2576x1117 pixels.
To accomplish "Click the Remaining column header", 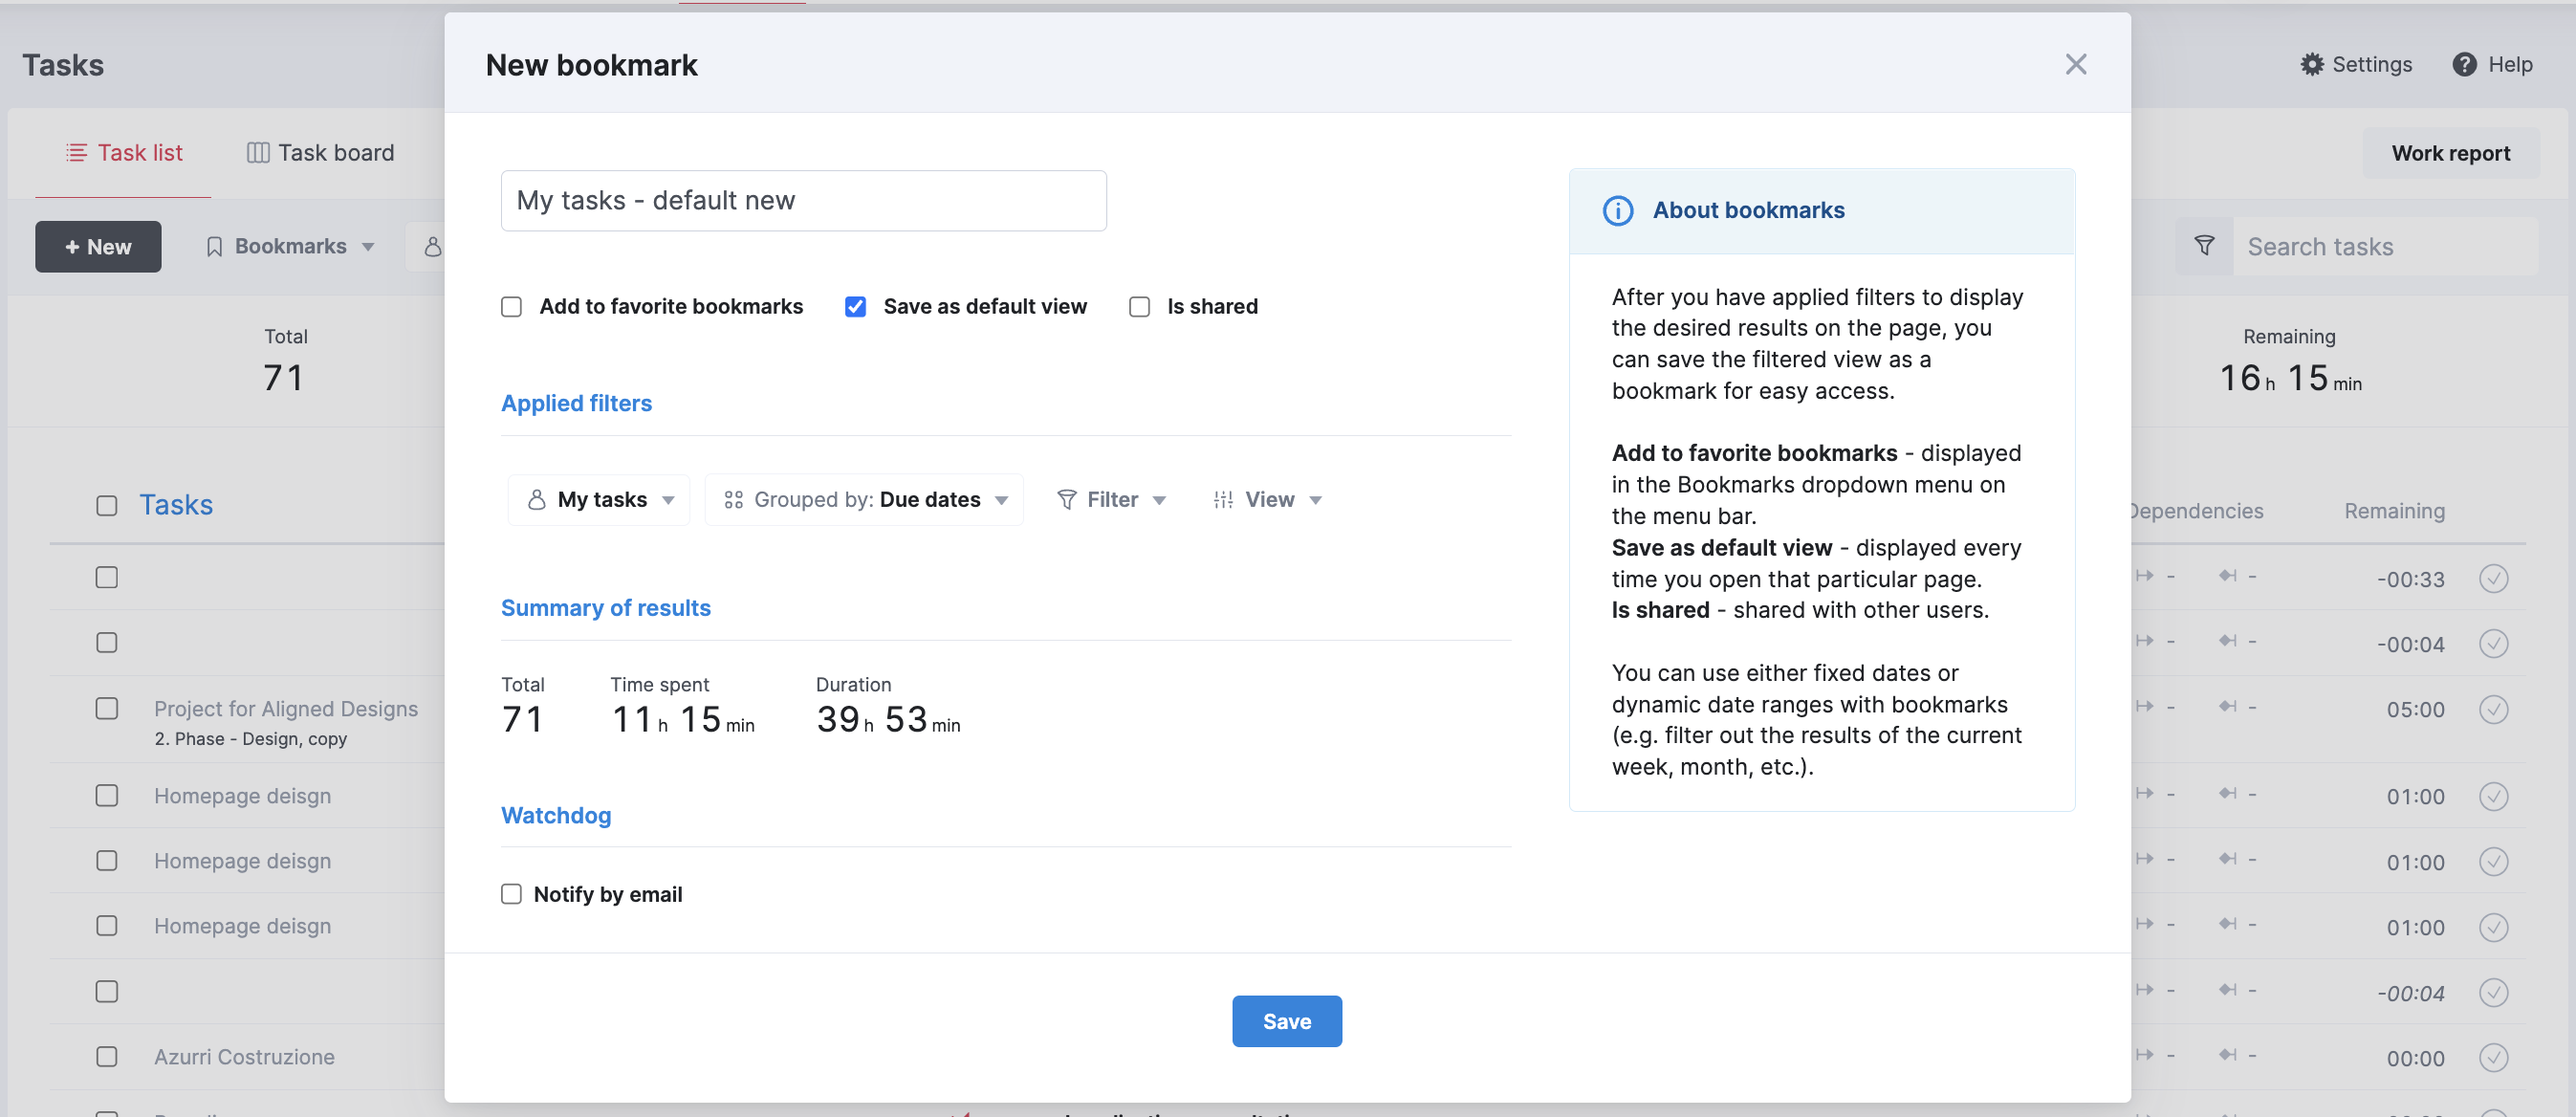I will tap(2394, 511).
